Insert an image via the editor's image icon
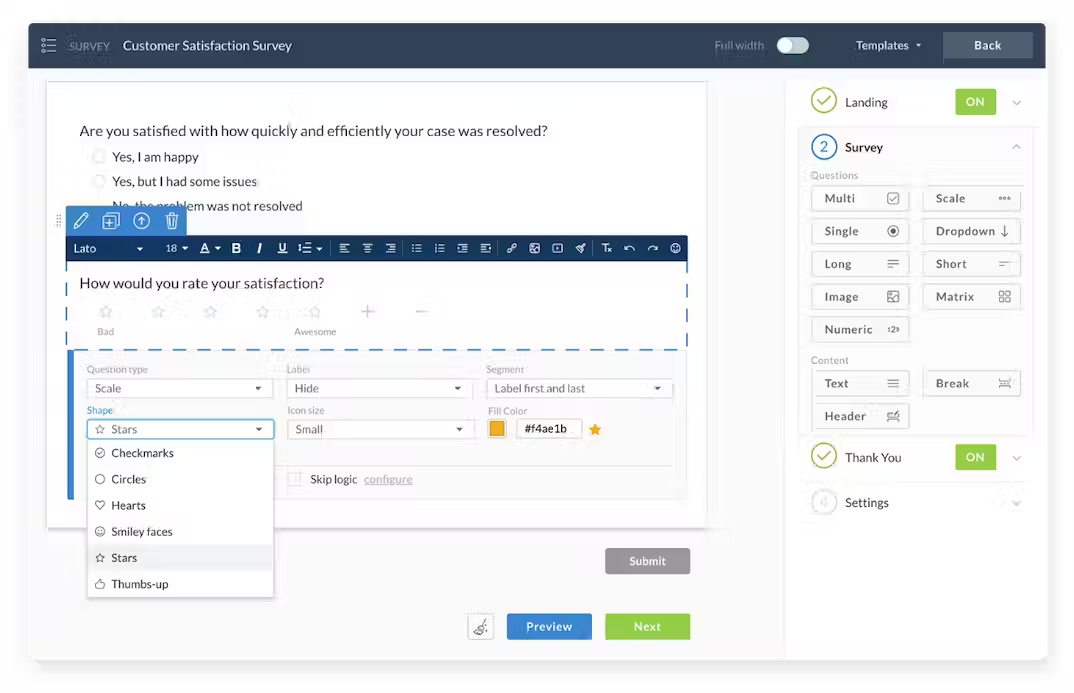This screenshot has width=1074, height=693. click(534, 247)
